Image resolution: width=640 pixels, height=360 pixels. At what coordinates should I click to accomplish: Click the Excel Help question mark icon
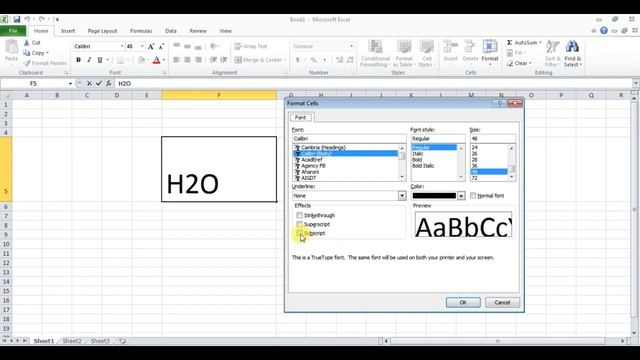[604, 31]
